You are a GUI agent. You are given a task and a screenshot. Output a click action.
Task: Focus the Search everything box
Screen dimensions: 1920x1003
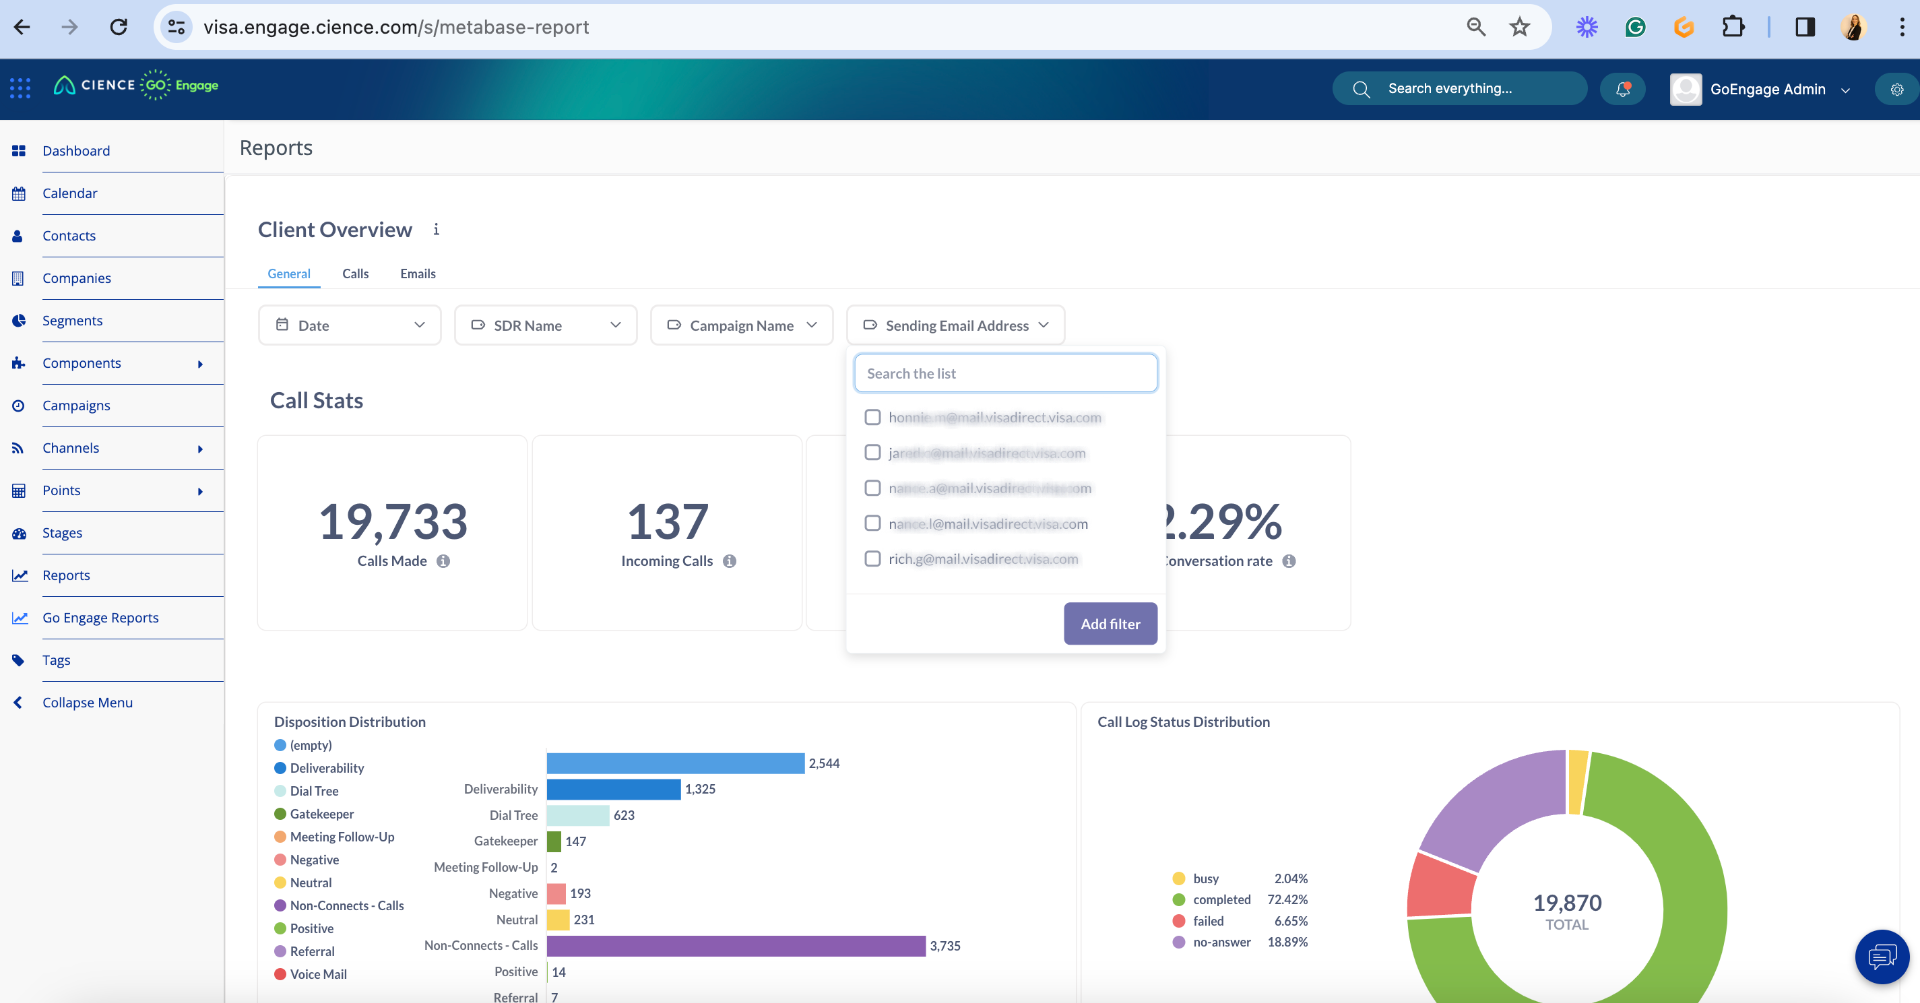[x=1460, y=89]
